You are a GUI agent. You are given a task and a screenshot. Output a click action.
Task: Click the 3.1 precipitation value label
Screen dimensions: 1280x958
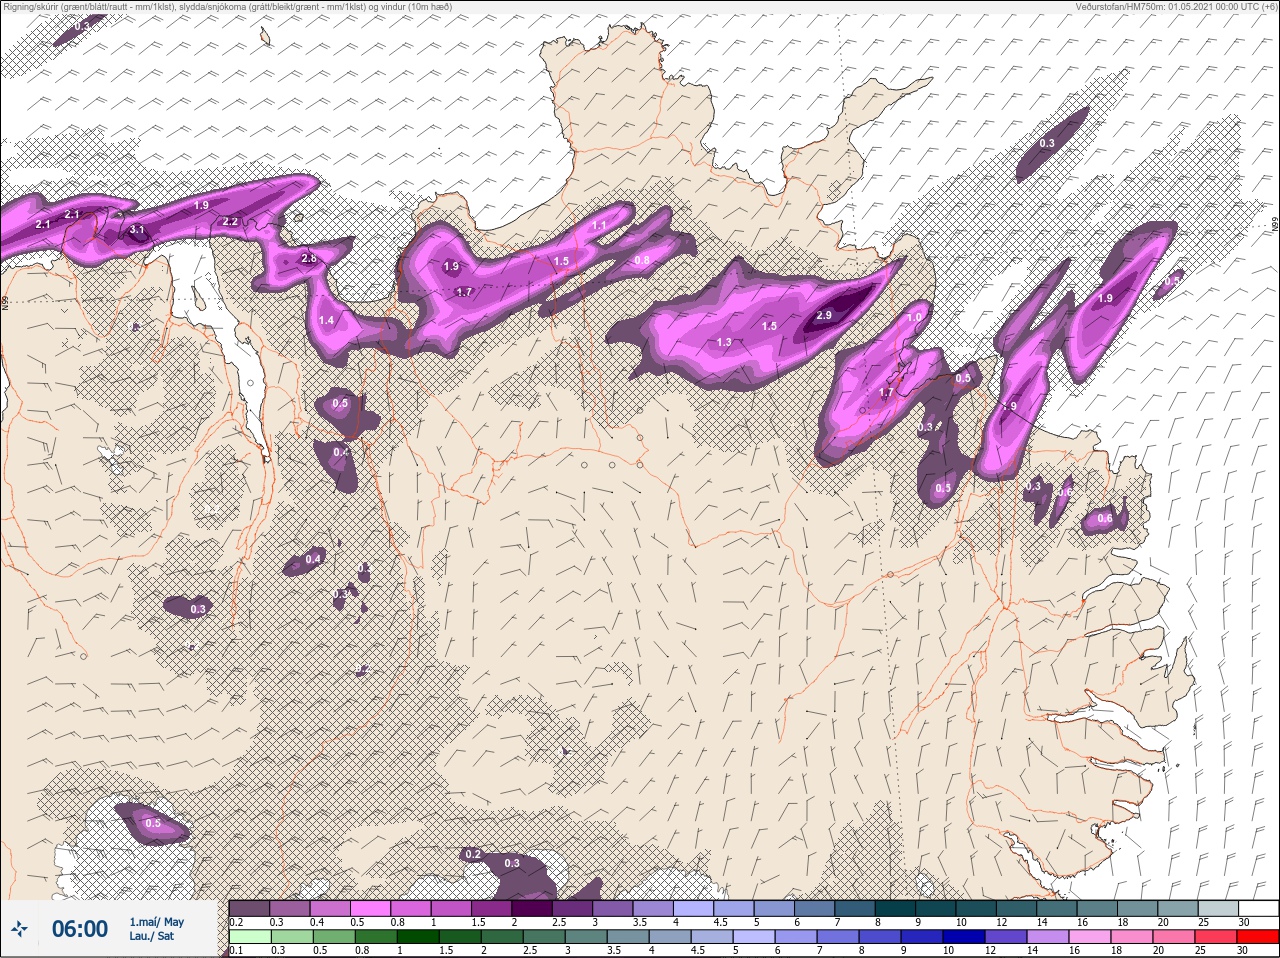click(137, 230)
